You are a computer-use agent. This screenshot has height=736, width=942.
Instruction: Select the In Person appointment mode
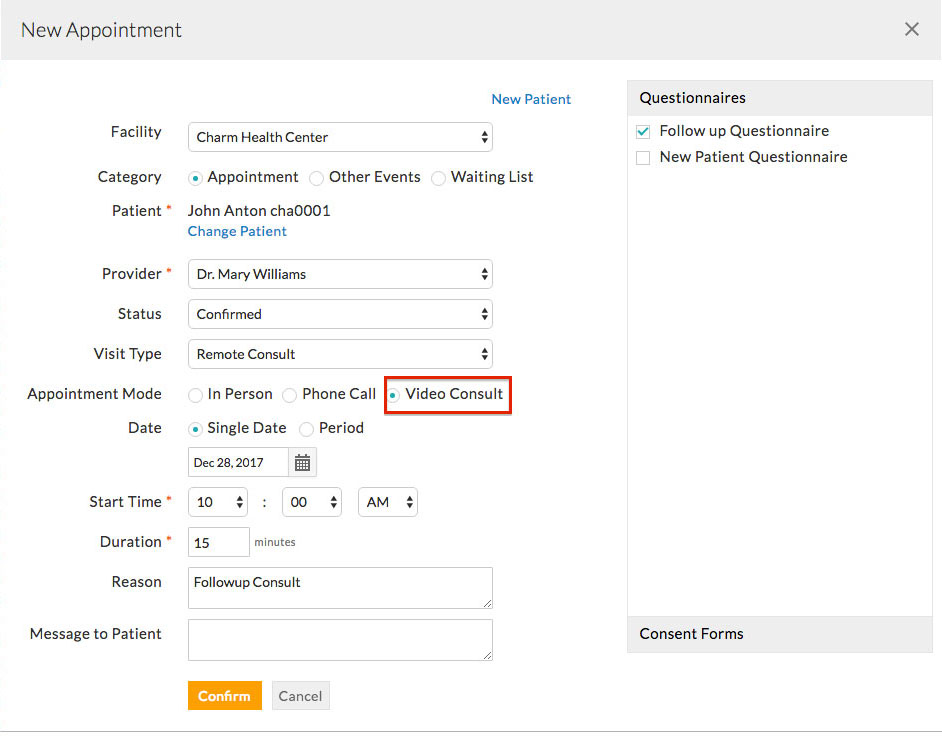195,394
